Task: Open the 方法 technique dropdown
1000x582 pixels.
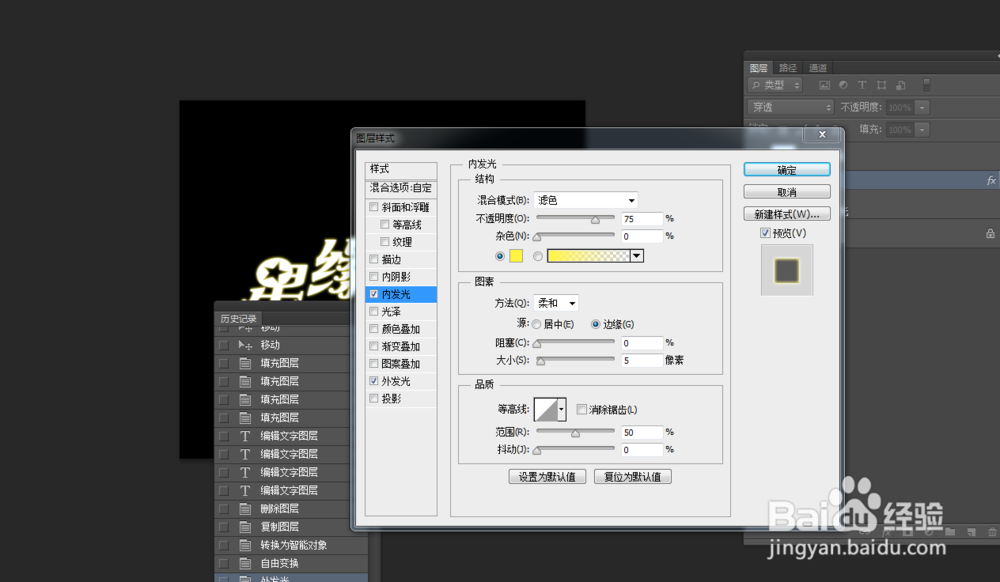Action: pos(556,303)
